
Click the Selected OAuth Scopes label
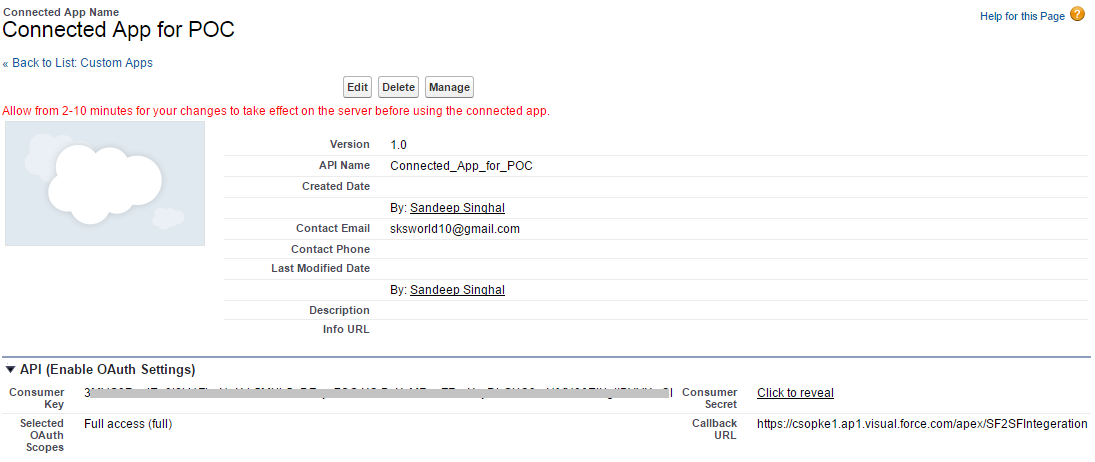pyautogui.click(x=42, y=435)
